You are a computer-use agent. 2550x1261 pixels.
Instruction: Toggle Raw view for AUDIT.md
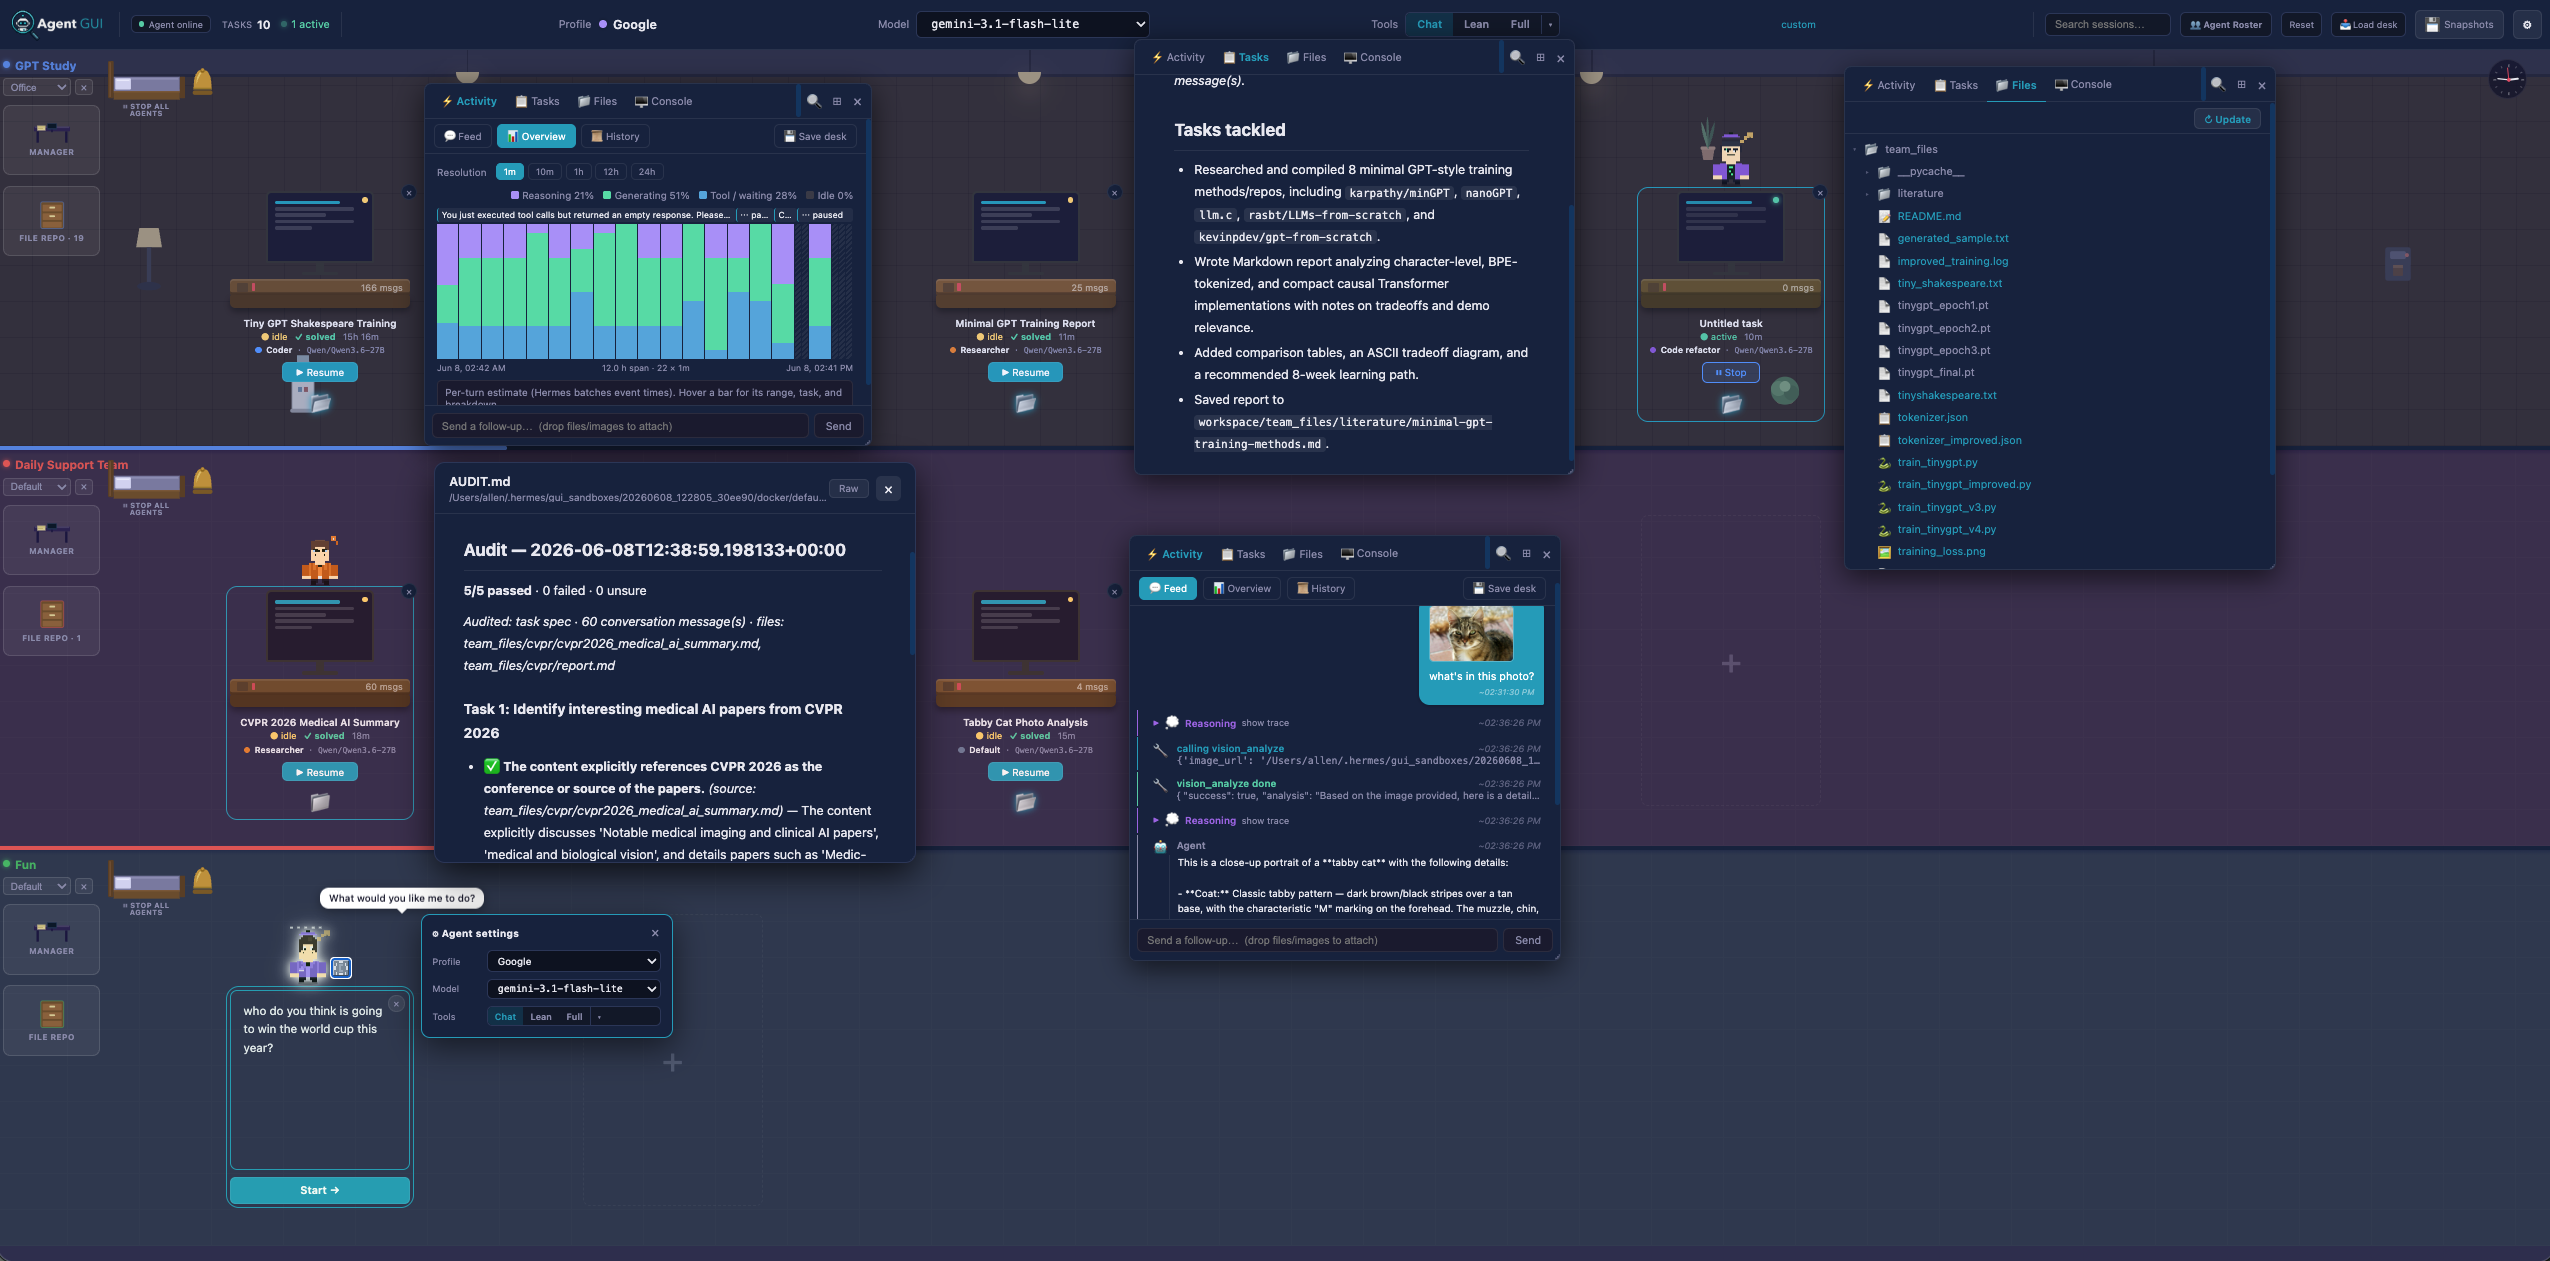[x=848, y=489]
